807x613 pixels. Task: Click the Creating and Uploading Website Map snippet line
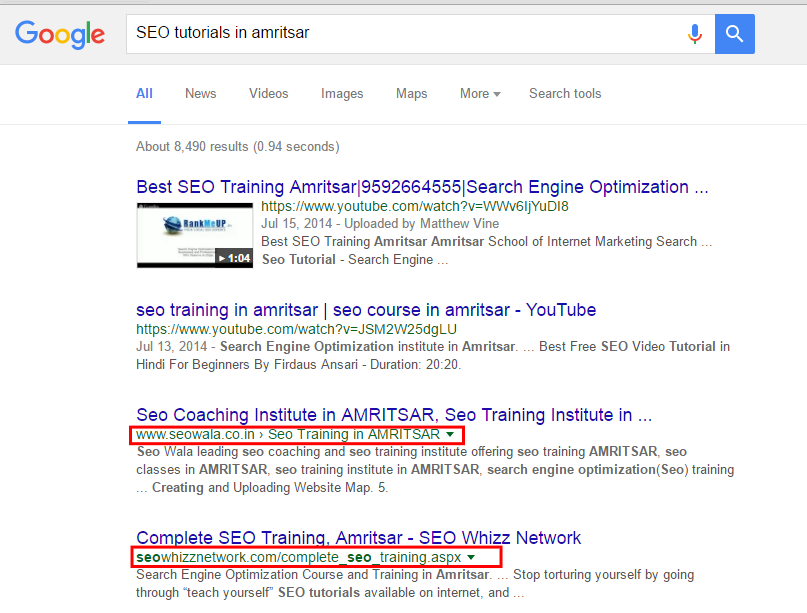[262, 487]
